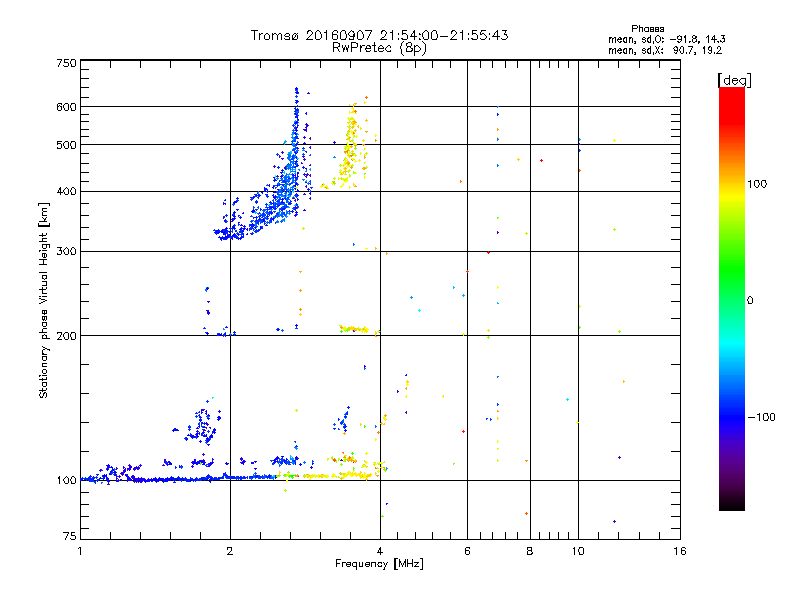This screenshot has width=800, height=600.
Task: Click the y-axis tick label '500'
Action: (66, 145)
